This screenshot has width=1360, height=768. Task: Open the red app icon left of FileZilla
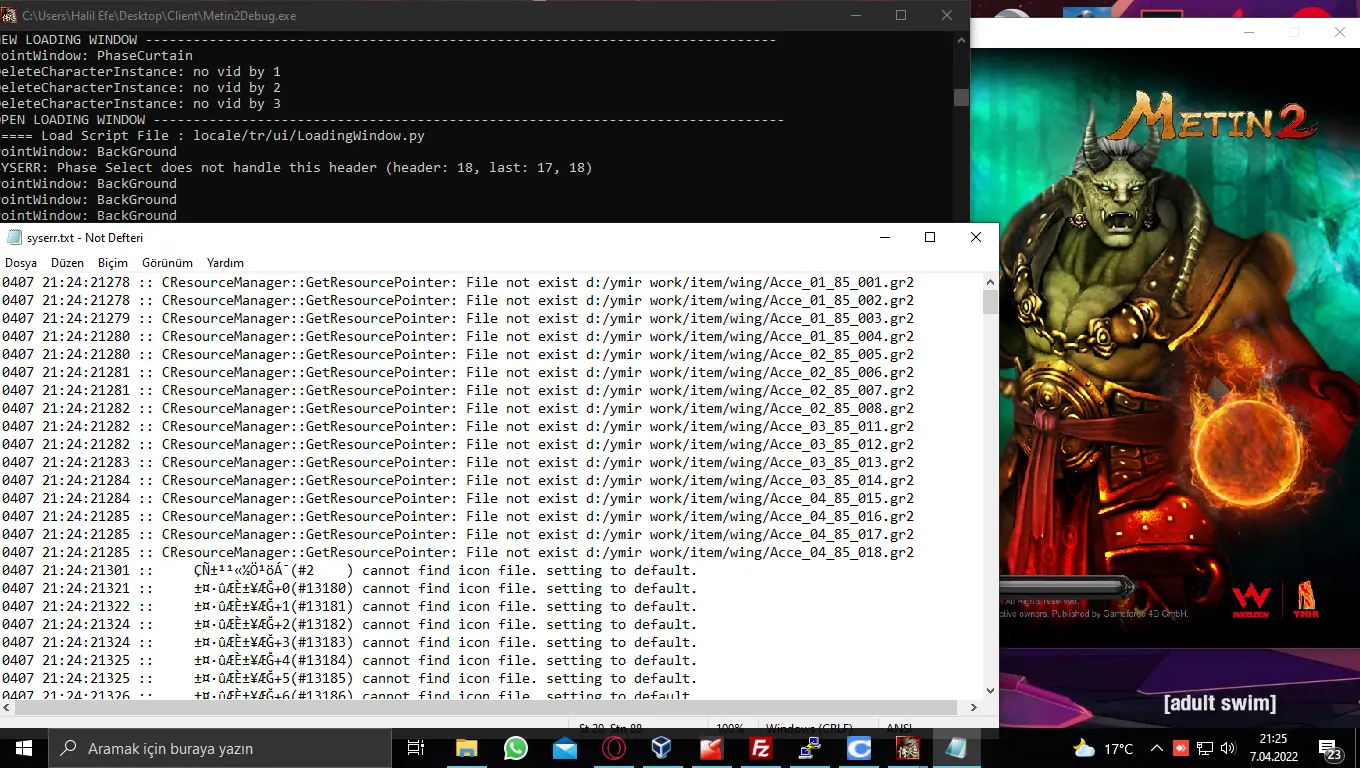coord(712,748)
